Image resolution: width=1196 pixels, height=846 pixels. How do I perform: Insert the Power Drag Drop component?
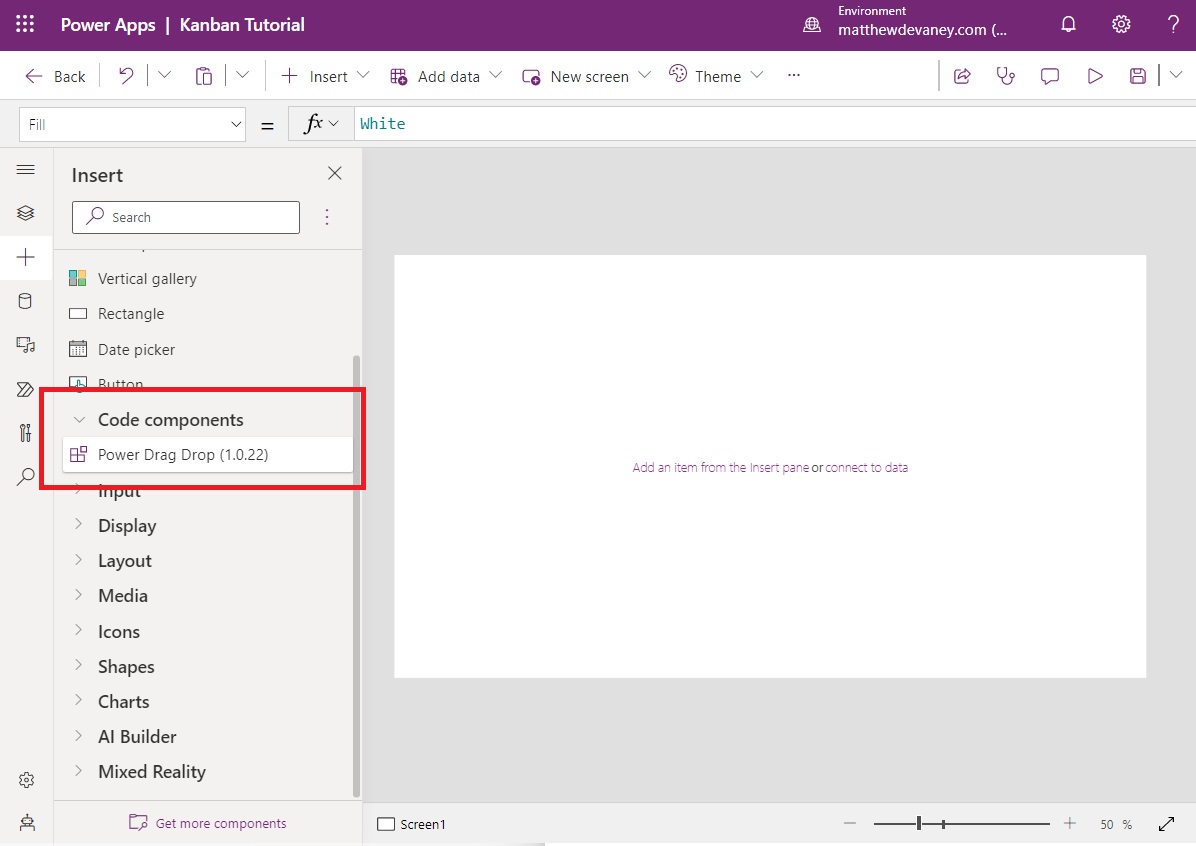tap(185, 454)
